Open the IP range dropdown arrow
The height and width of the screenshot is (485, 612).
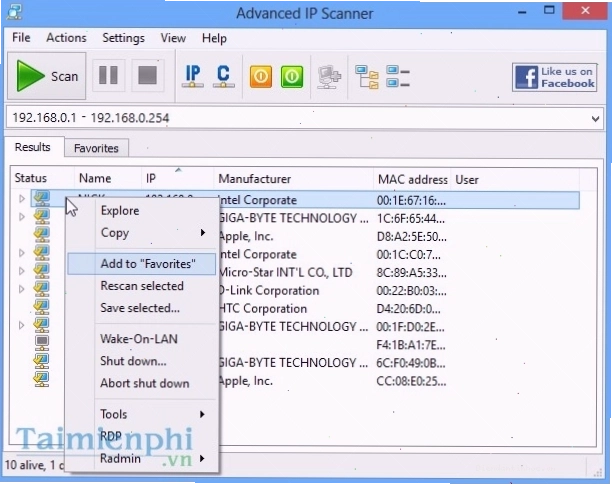[x=595, y=119]
